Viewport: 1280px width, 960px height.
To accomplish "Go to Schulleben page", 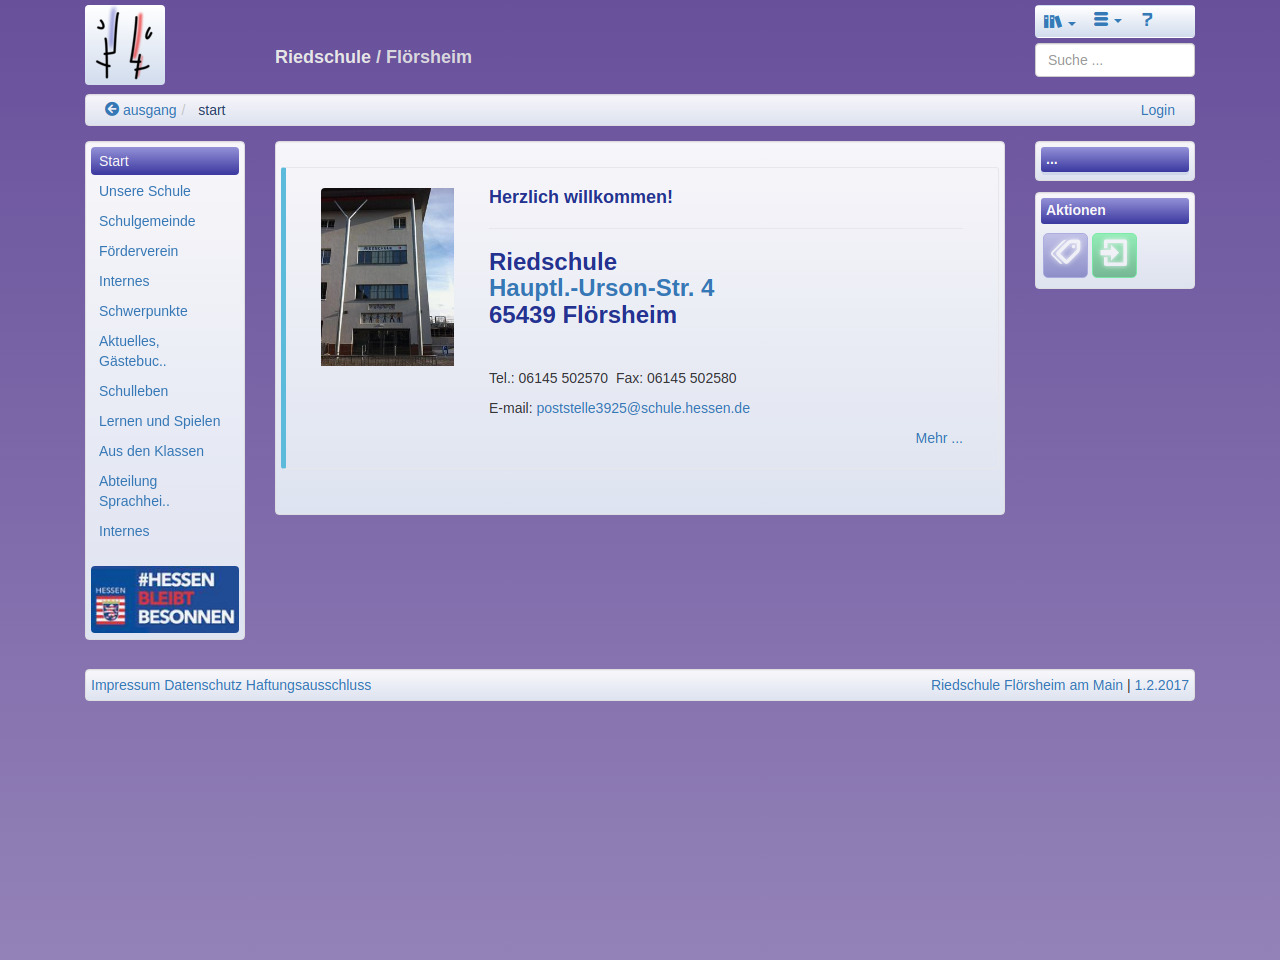I will tap(134, 391).
